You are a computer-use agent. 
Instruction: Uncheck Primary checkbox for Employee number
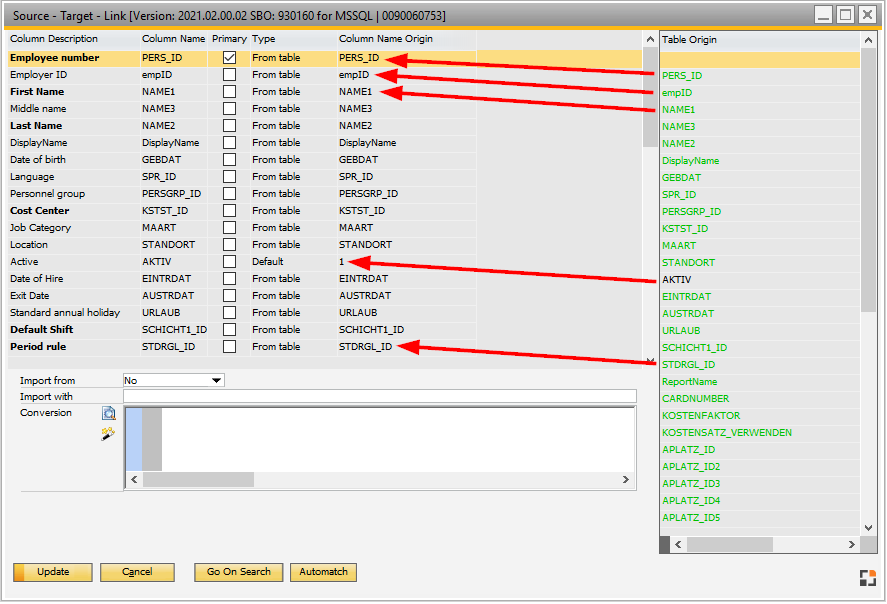point(230,58)
